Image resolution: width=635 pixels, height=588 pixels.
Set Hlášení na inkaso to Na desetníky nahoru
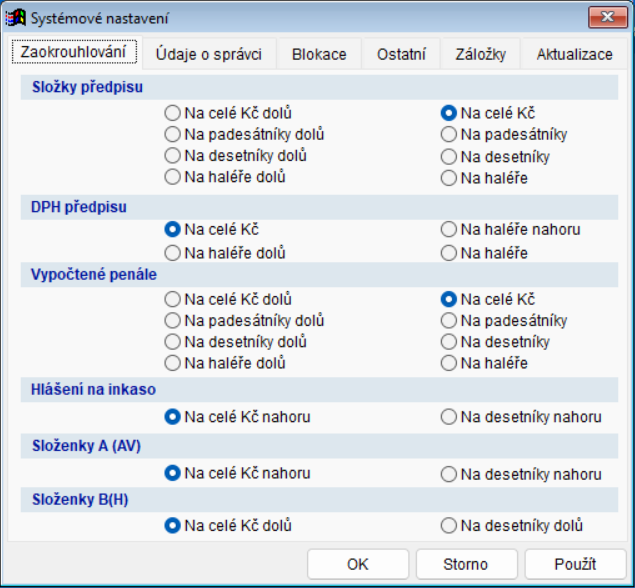coord(449,417)
